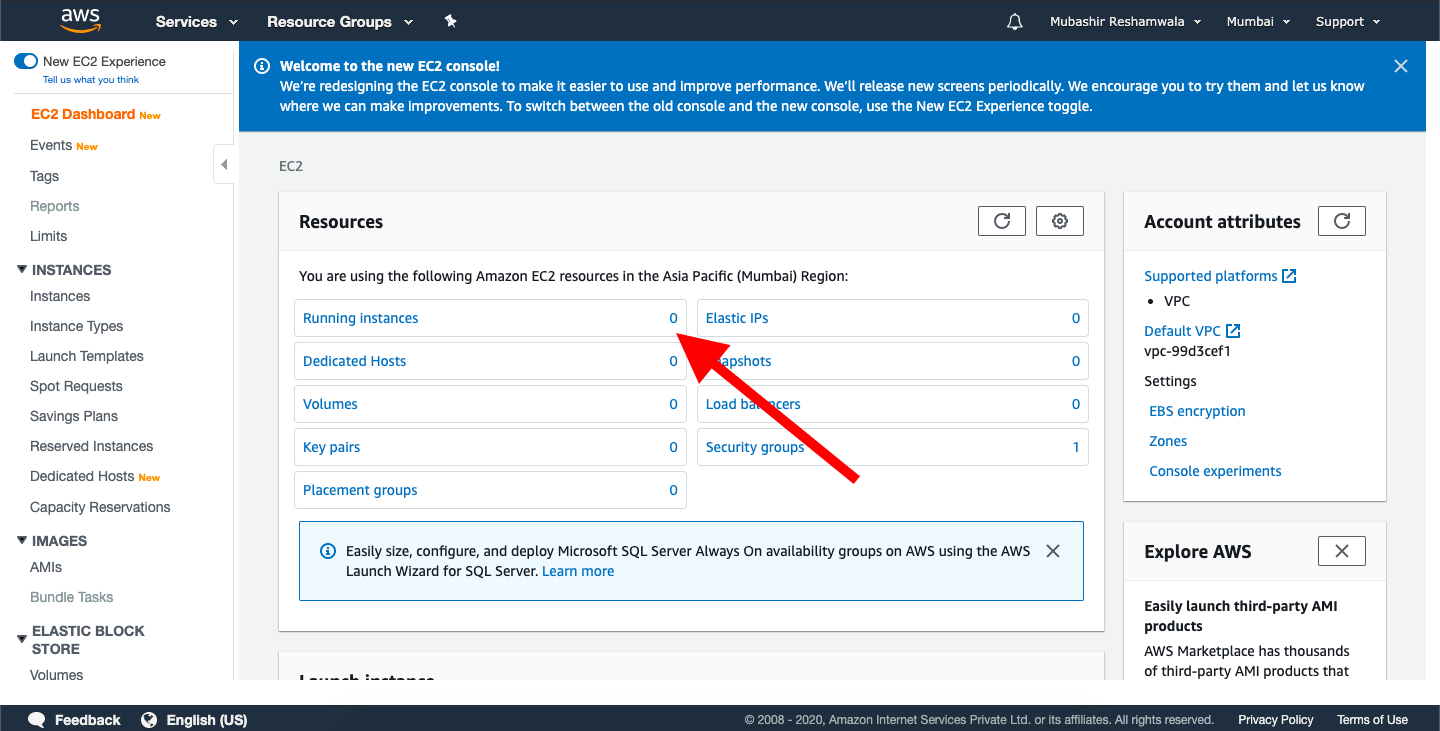Open the Mumbai region selector
Screen dimensions: 1440x731
(1258, 21)
